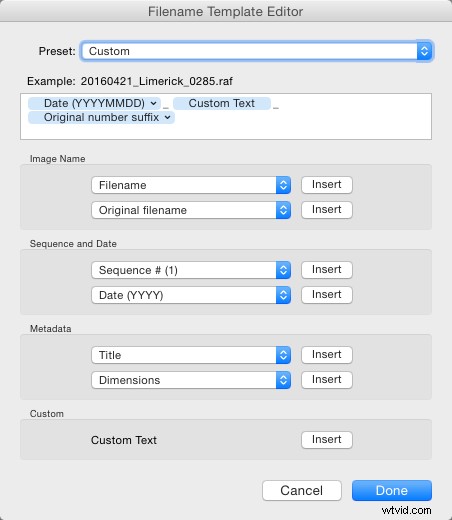Screen dimensions: 452x520
Task: Insert the Filename token
Action: coord(327,185)
